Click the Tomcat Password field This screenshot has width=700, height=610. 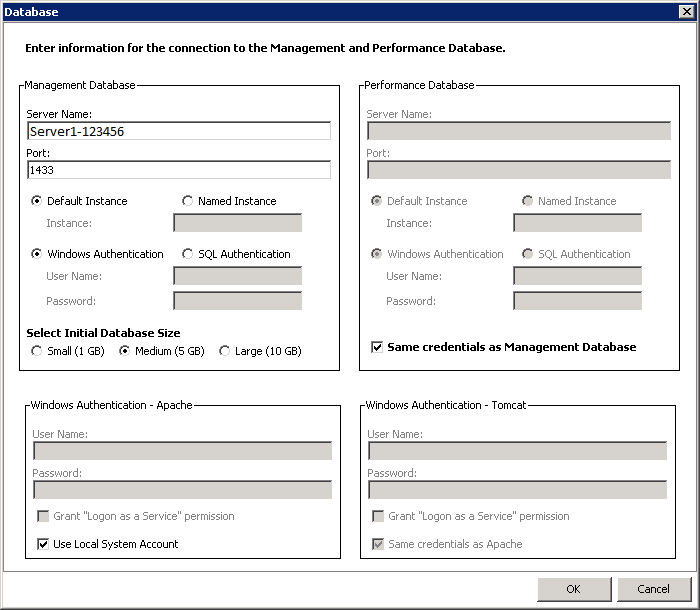tap(517, 490)
